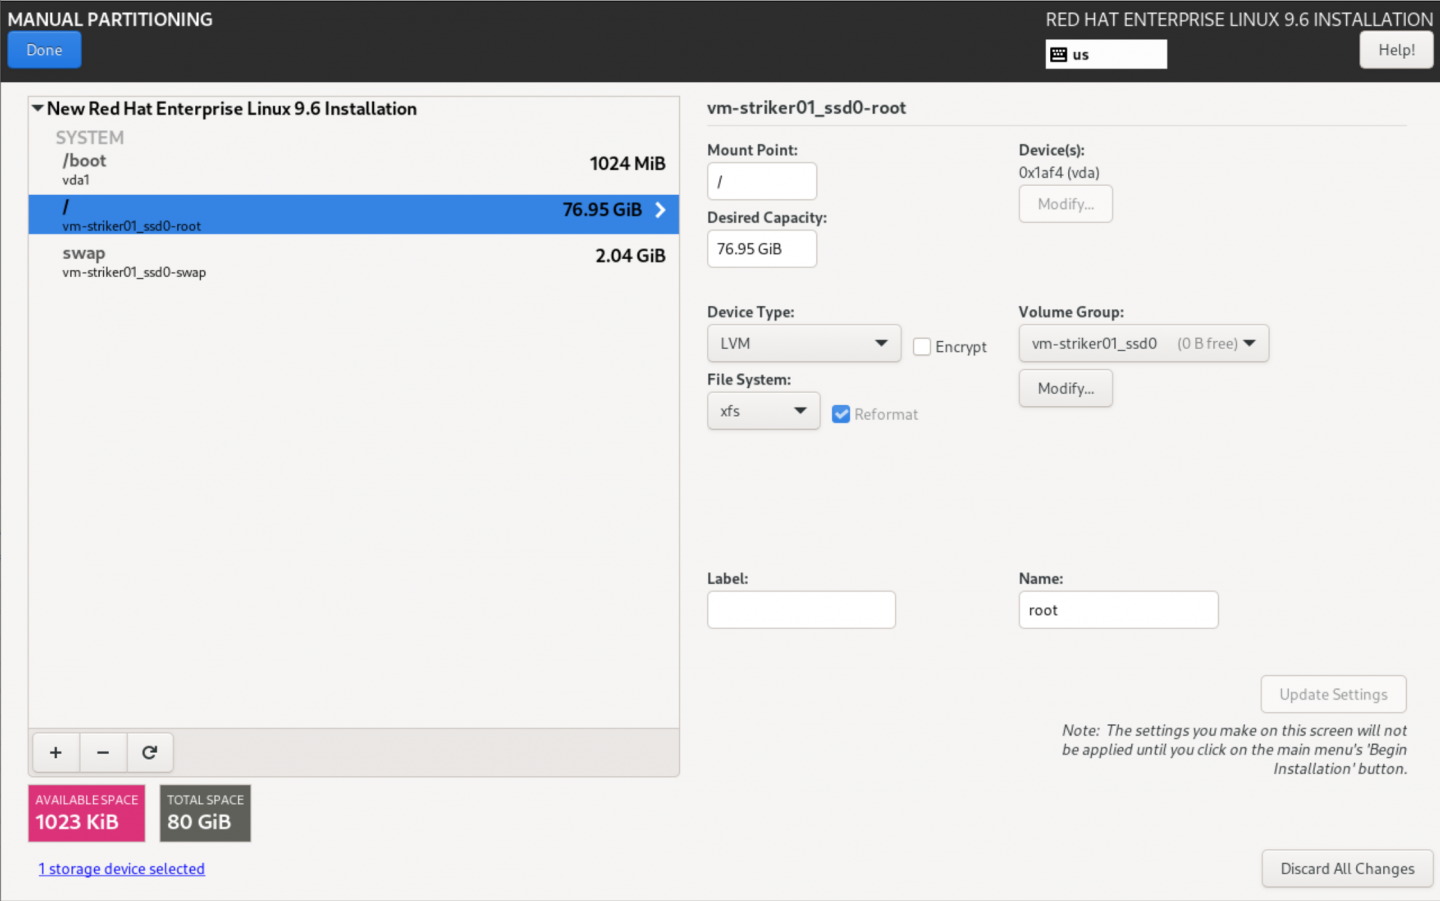The image size is (1440, 901).
Task: Click the Desired Capacity input field
Action: tap(761, 249)
